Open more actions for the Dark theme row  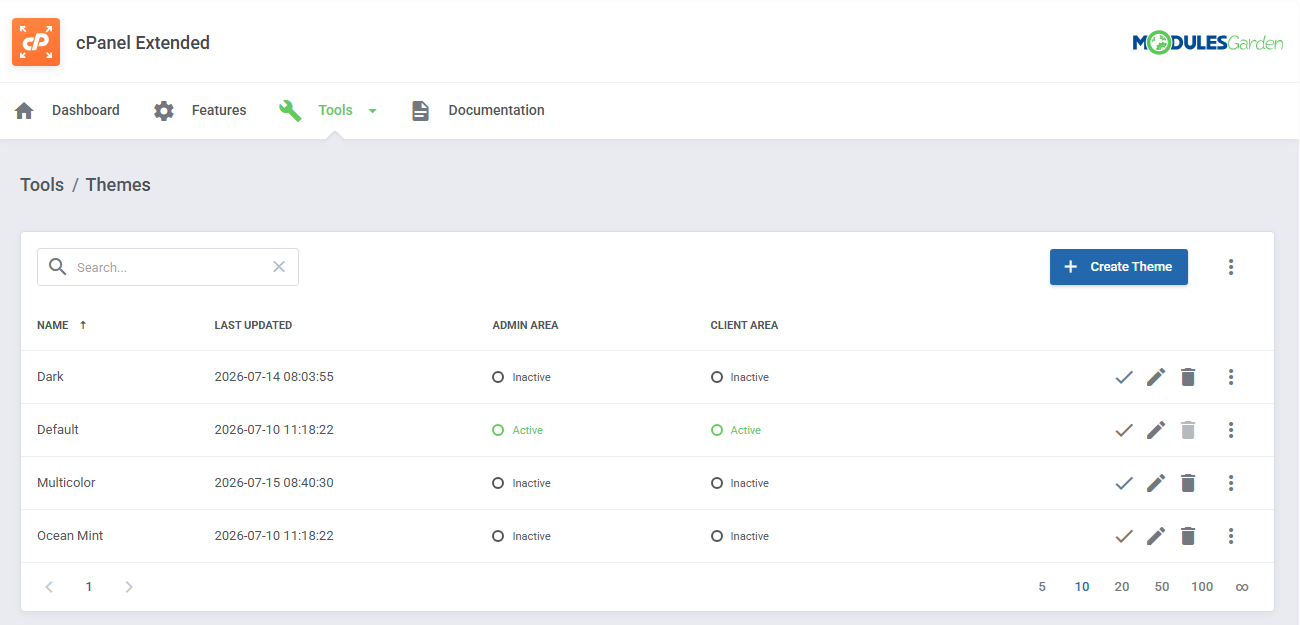point(1231,377)
